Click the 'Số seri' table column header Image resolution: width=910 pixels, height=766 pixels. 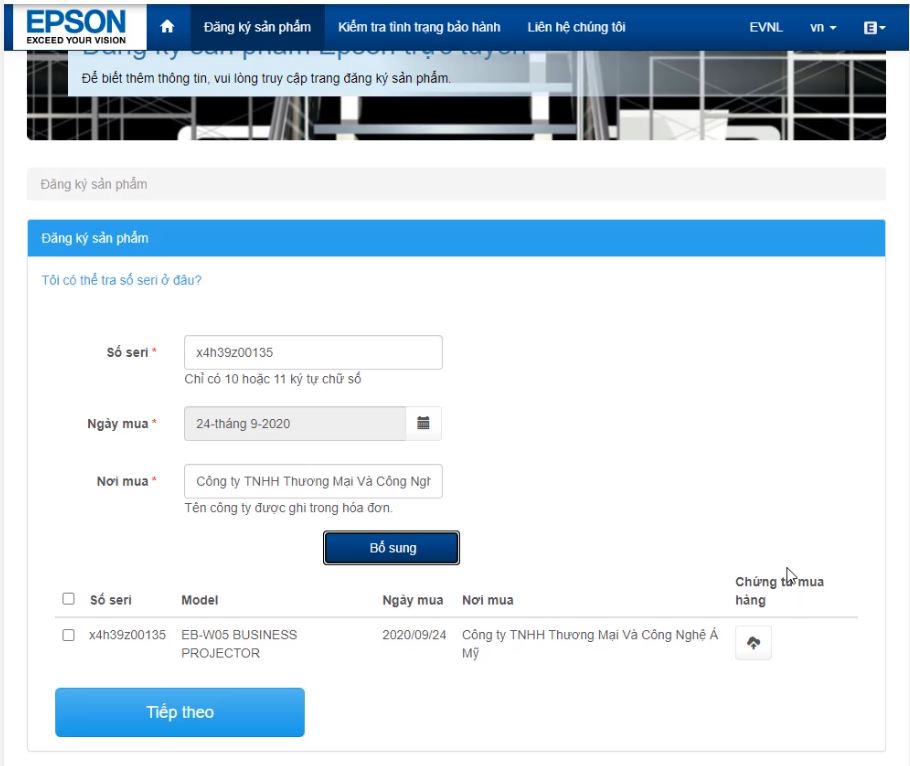[x=111, y=600]
